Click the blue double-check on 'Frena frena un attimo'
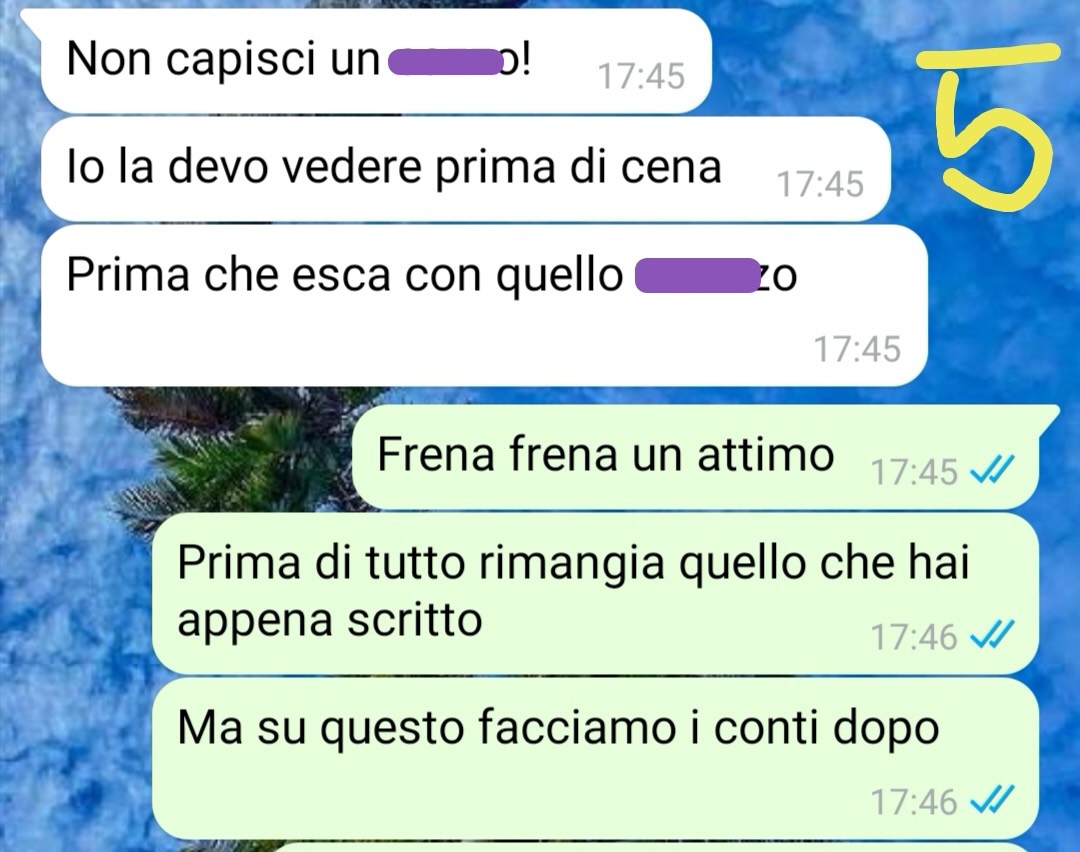 [992, 471]
